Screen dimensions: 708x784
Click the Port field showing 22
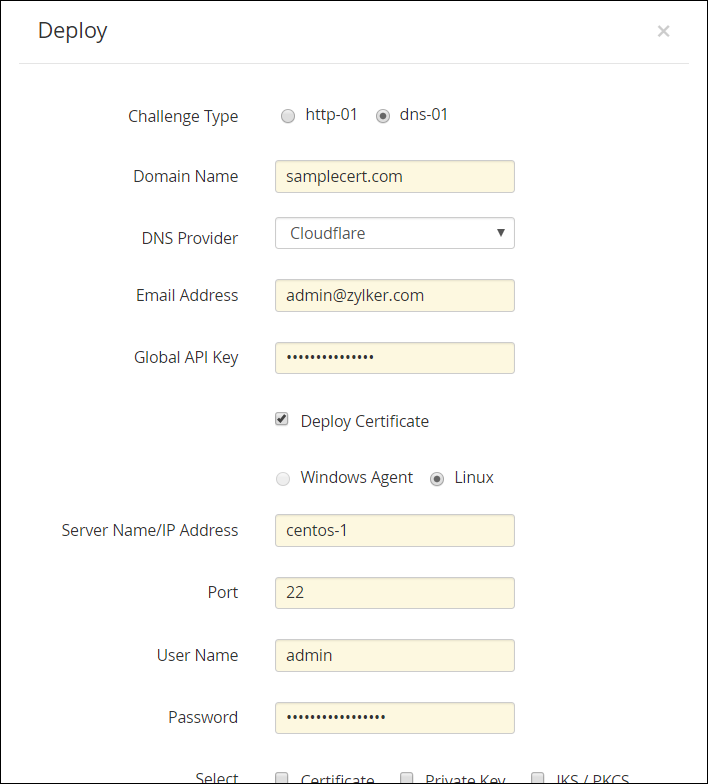(x=394, y=592)
